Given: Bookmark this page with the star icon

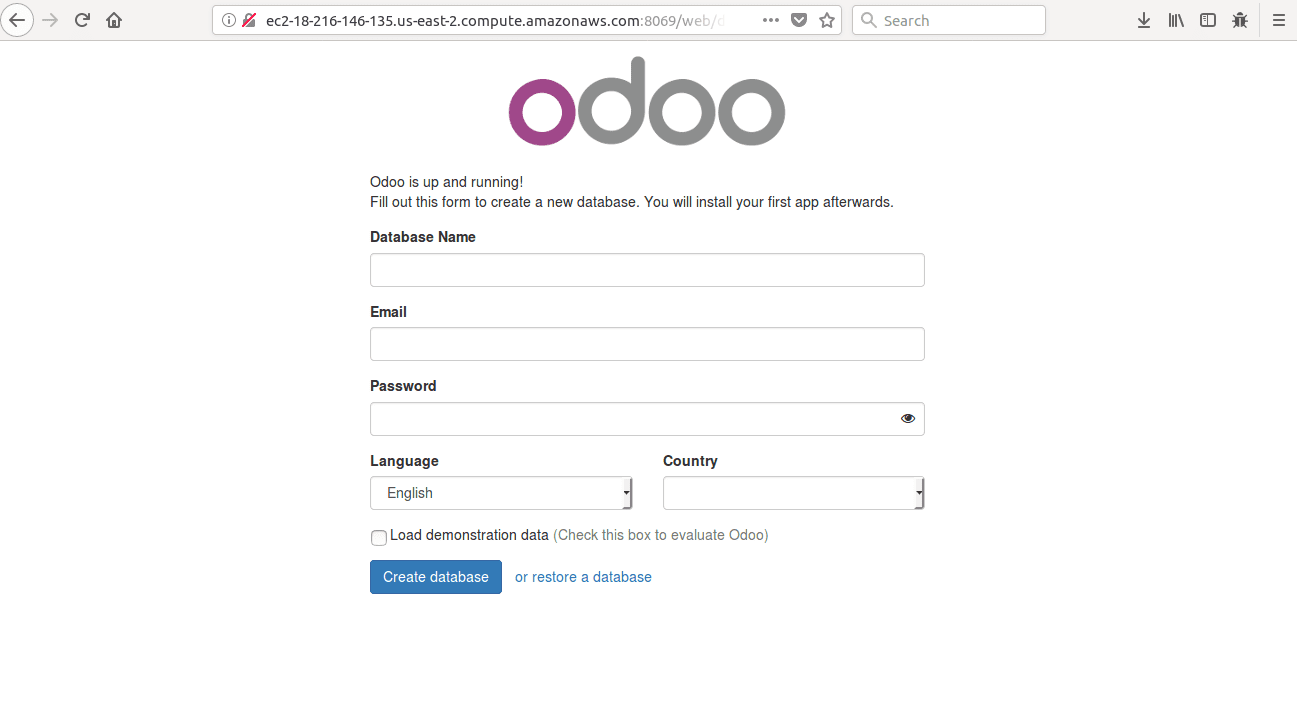Looking at the screenshot, I should [827, 20].
